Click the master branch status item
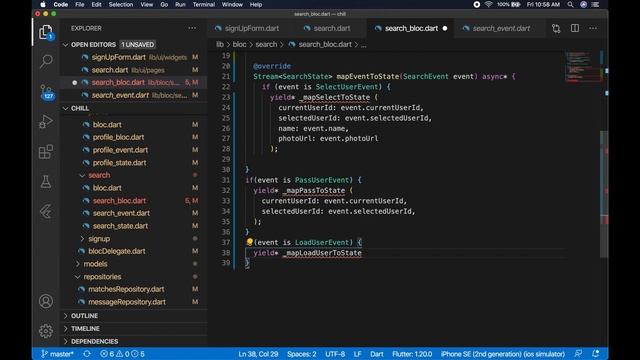The image size is (640, 360). tap(57, 354)
